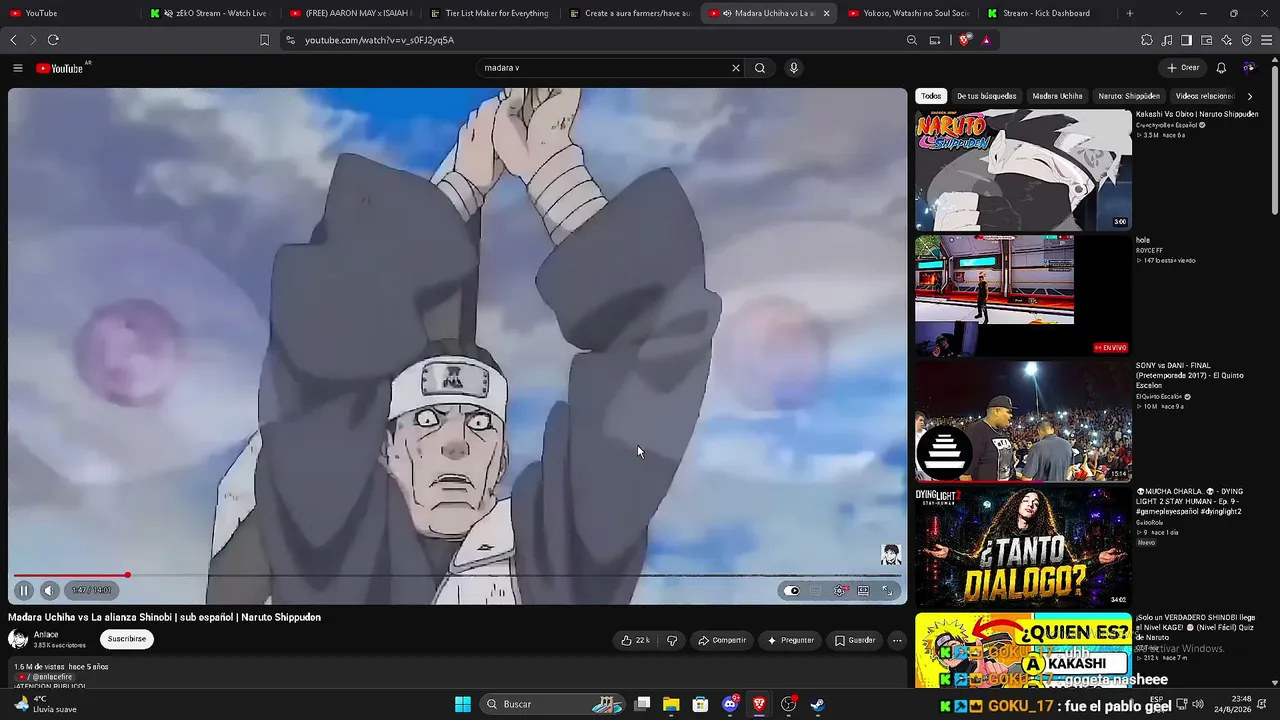Bookmark this page in the address bar
Image resolution: width=1280 pixels, height=720 pixels.
(264, 40)
